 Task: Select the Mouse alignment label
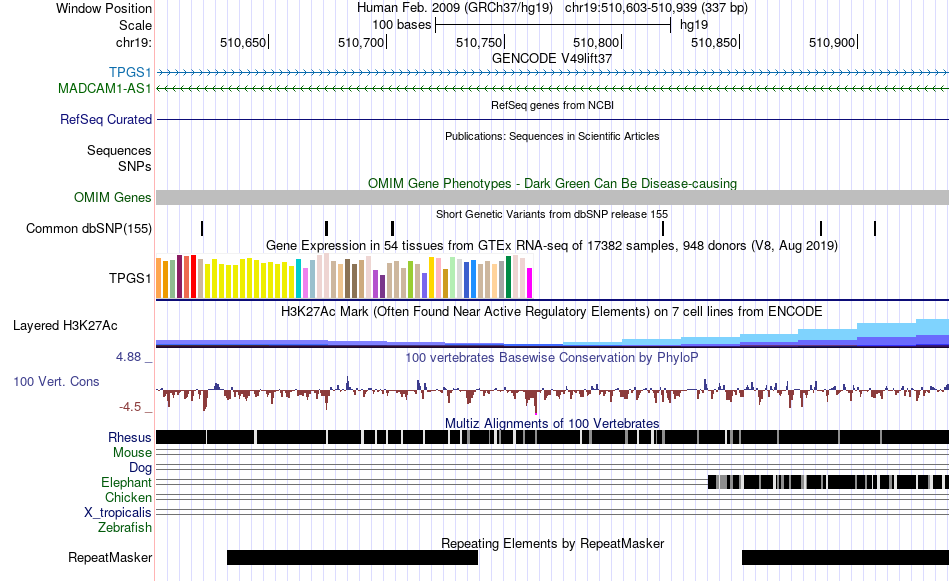pyautogui.click(x=132, y=453)
